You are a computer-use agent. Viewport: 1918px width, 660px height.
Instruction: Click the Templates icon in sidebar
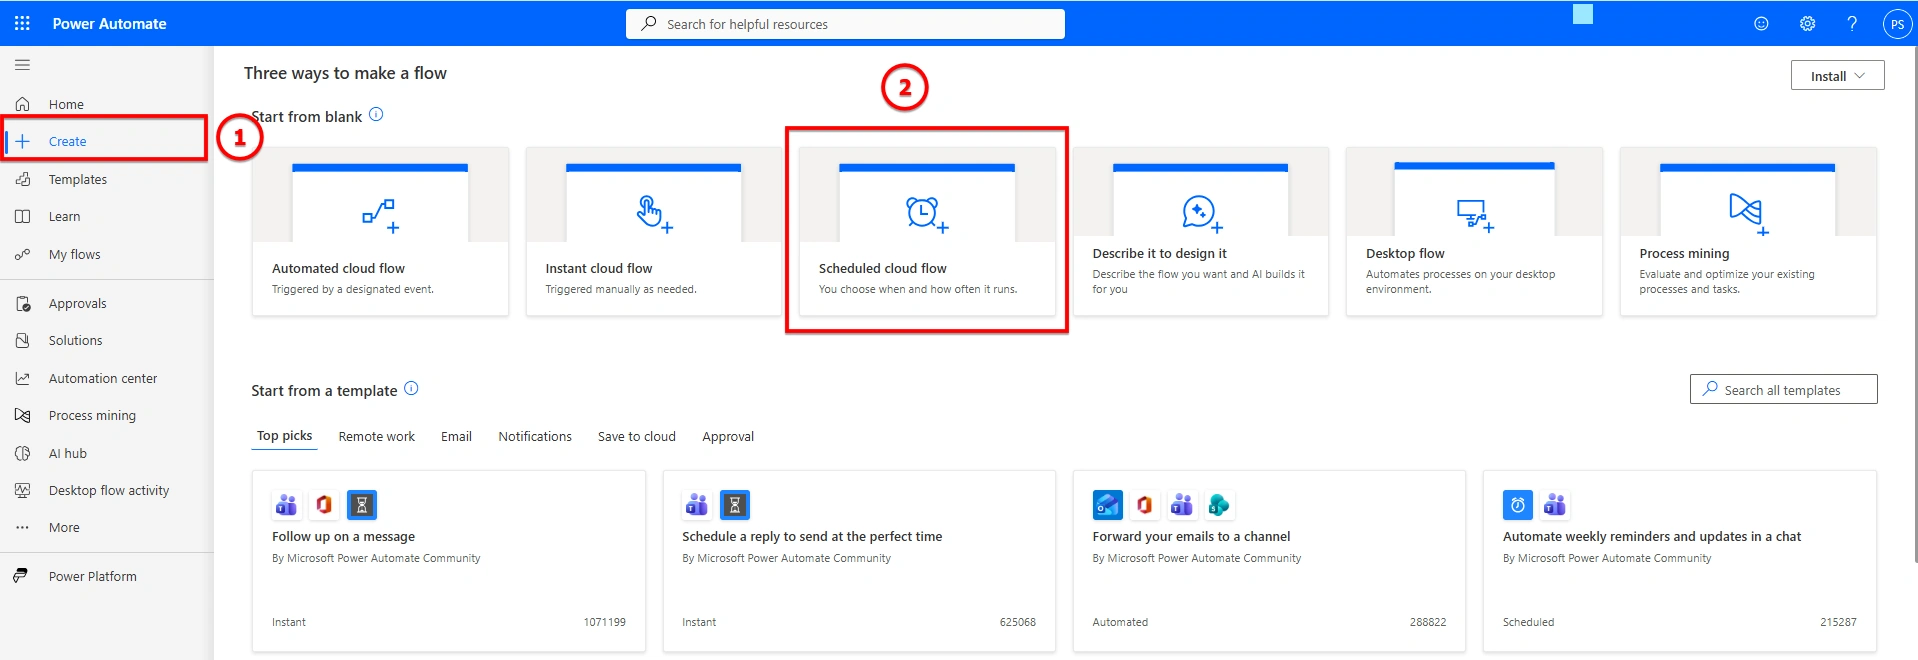pos(22,179)
